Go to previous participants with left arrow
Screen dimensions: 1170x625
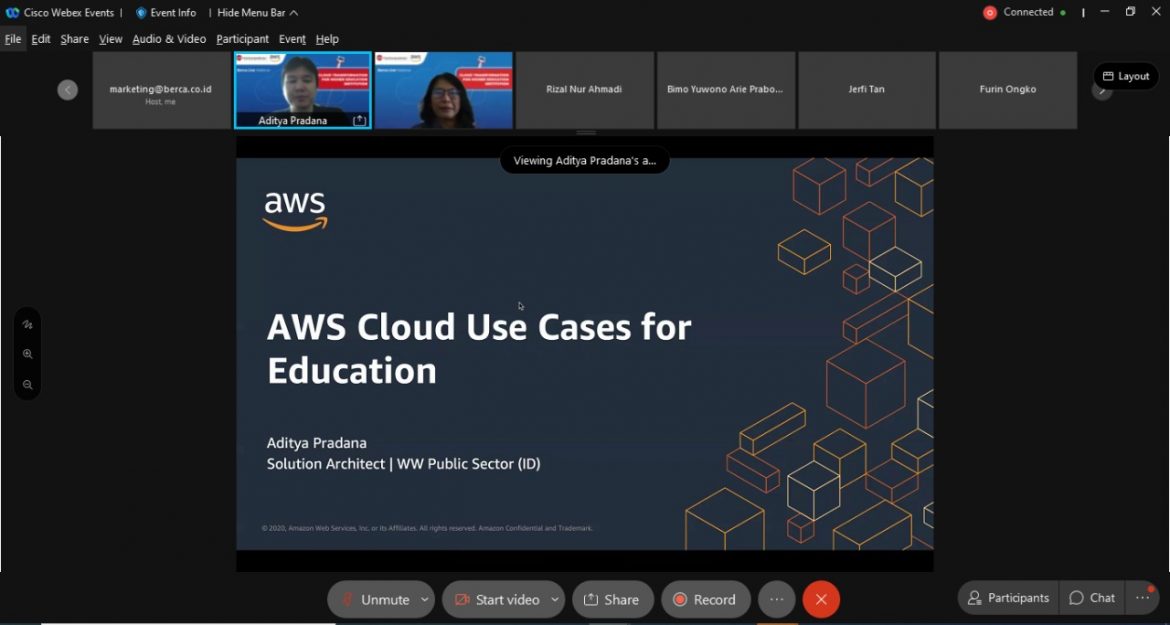point(68,89)
